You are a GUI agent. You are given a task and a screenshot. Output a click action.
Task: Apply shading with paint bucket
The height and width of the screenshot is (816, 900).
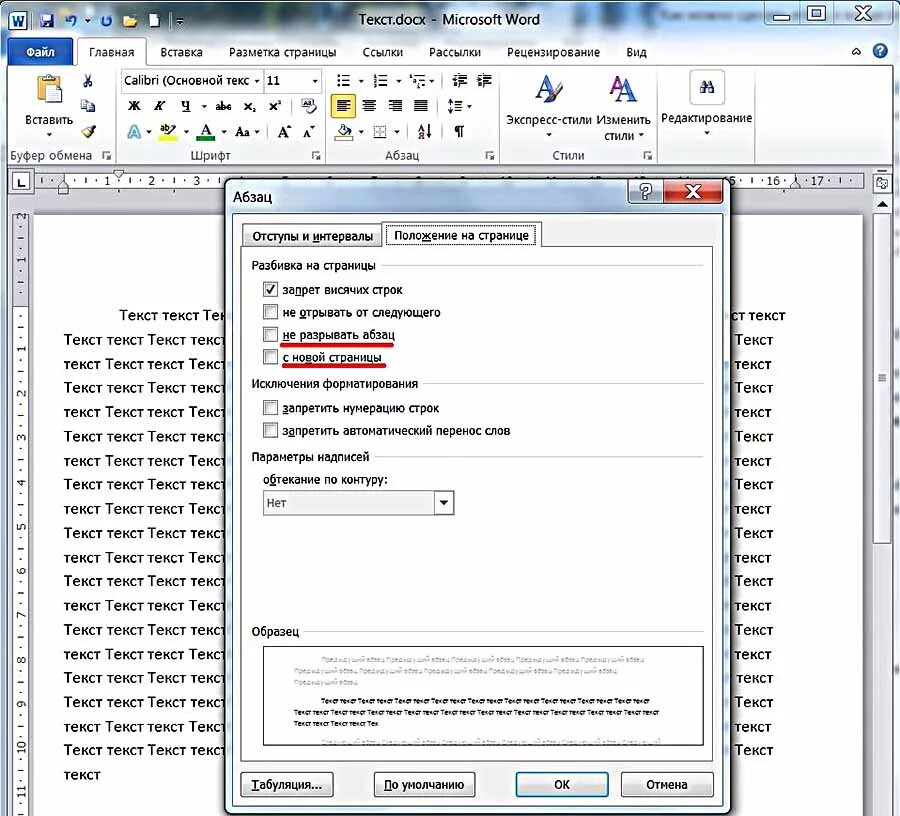(x=343, y=132)
